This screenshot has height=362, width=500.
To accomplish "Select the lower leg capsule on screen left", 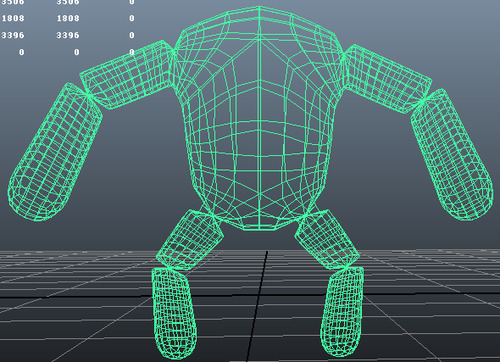I will coord(174,313).
